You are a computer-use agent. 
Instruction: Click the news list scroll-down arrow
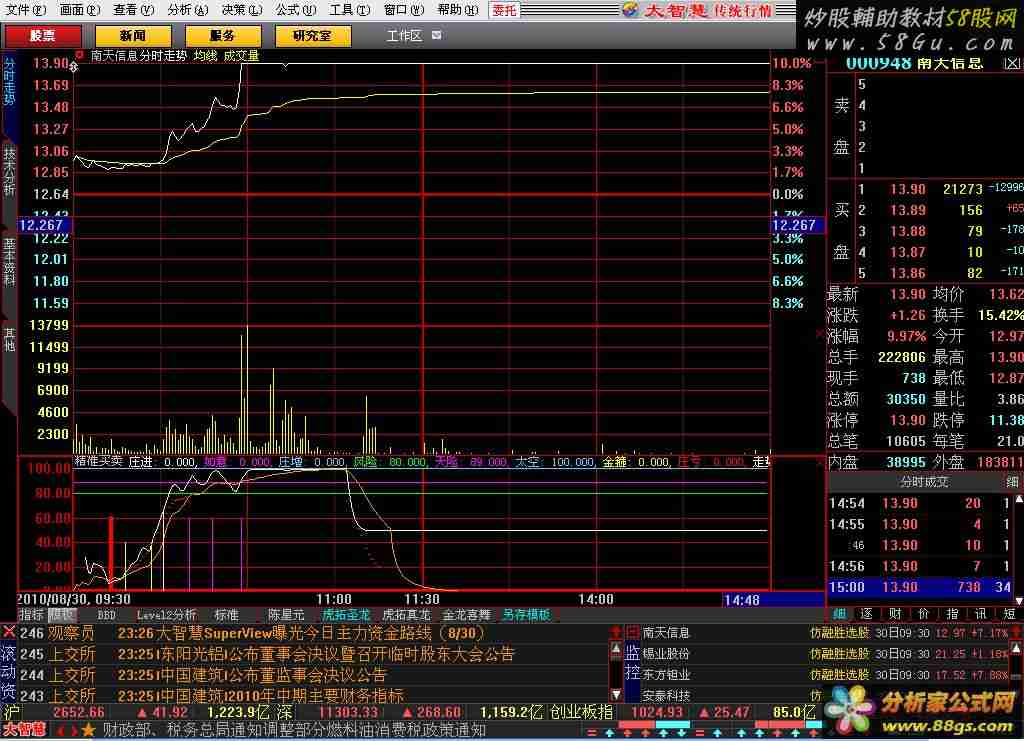pyautogui.click(x=615, y=695)
